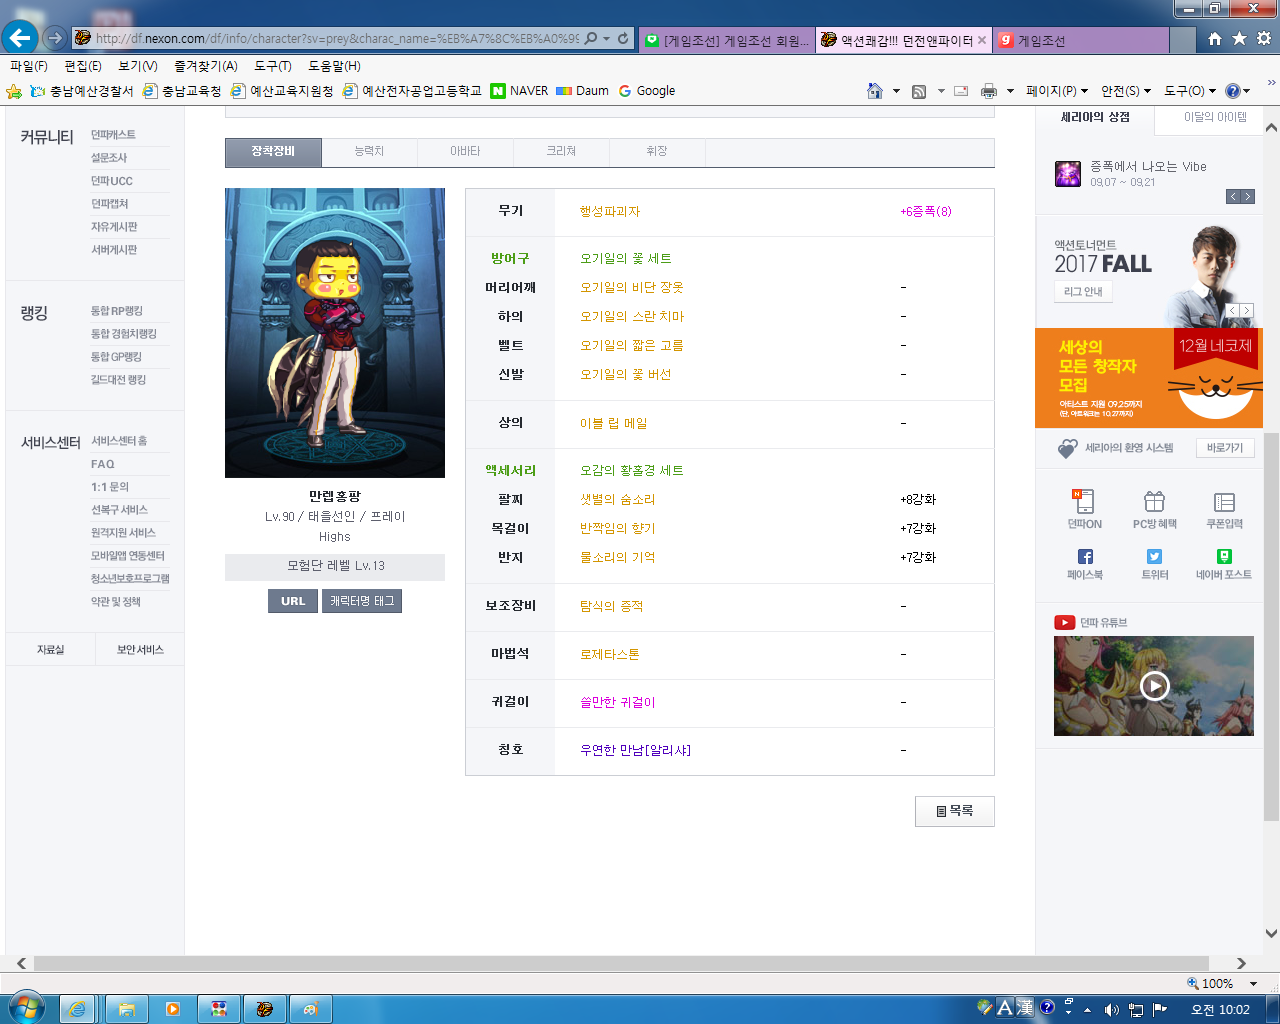Click the vertical scrollbar down arrow
The height and width of the screenshot is (1024, 1280).
[x=1271, y=934]
